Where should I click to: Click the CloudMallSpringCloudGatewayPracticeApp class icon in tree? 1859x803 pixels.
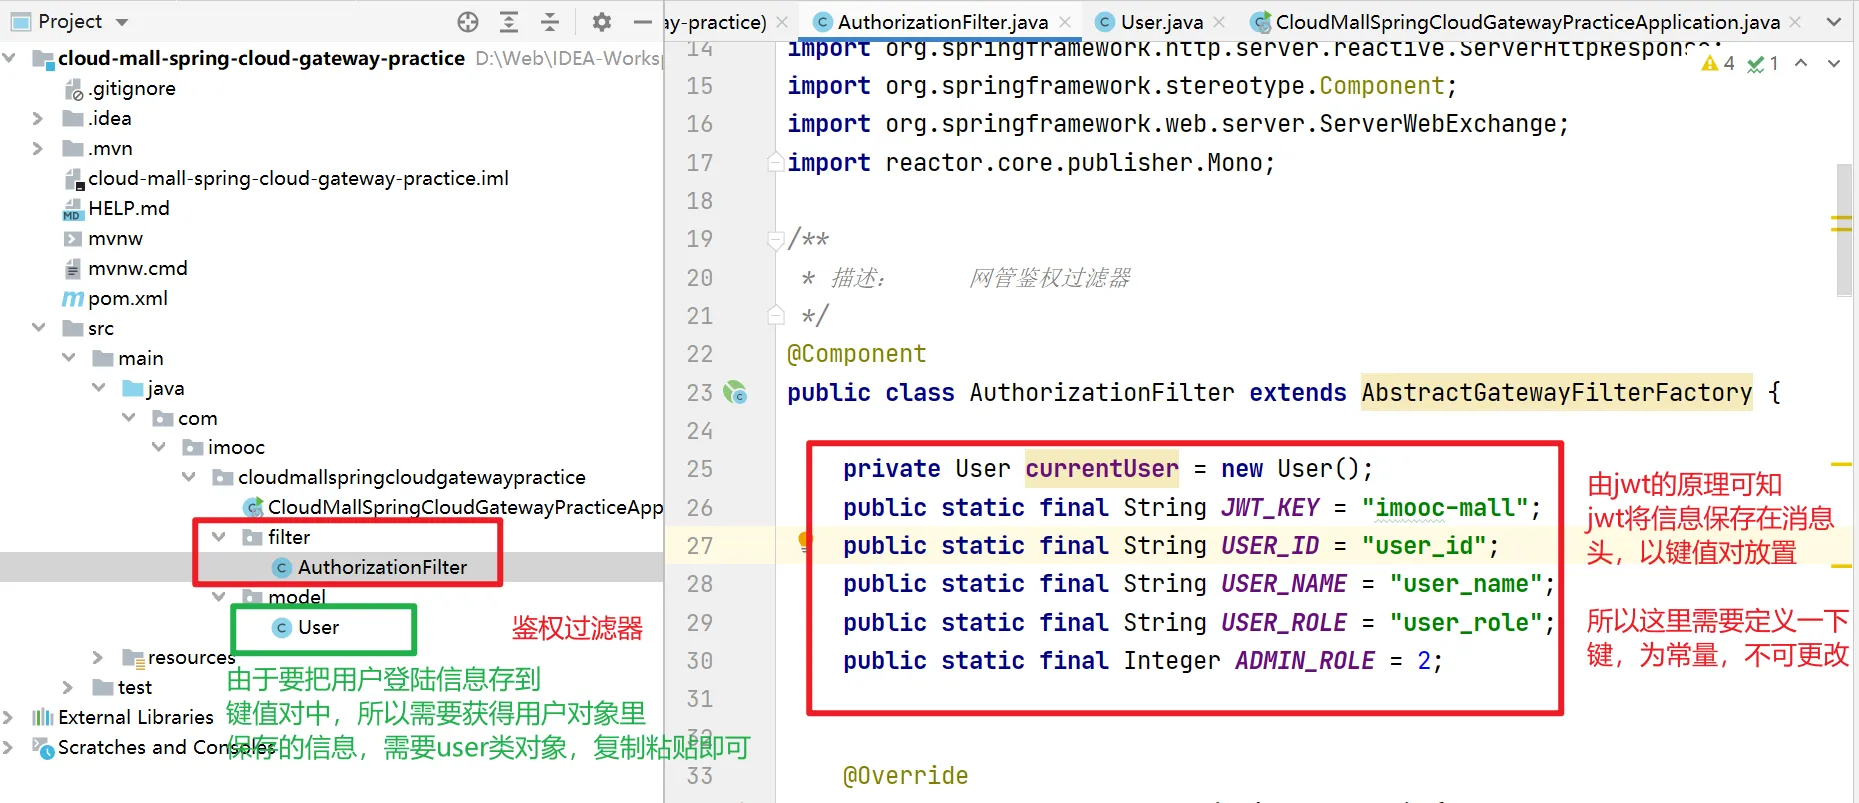(x=254, y=508)
